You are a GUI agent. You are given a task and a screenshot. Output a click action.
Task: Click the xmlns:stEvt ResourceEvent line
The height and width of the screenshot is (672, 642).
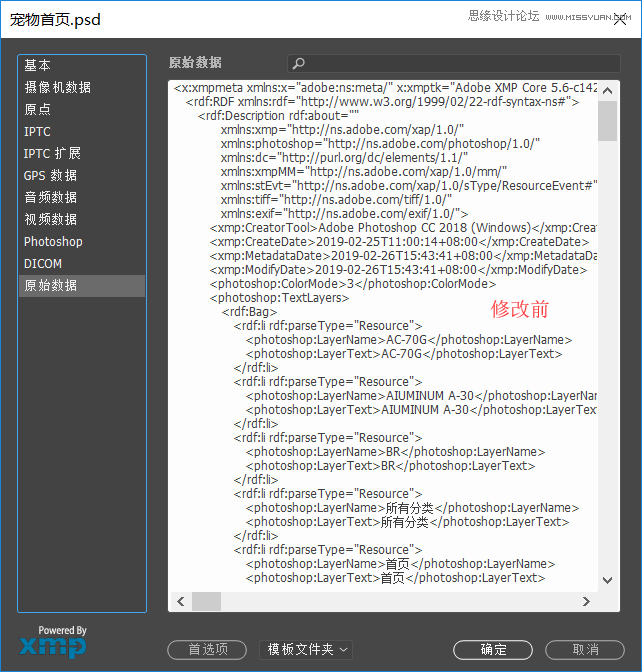click(409, 186)
